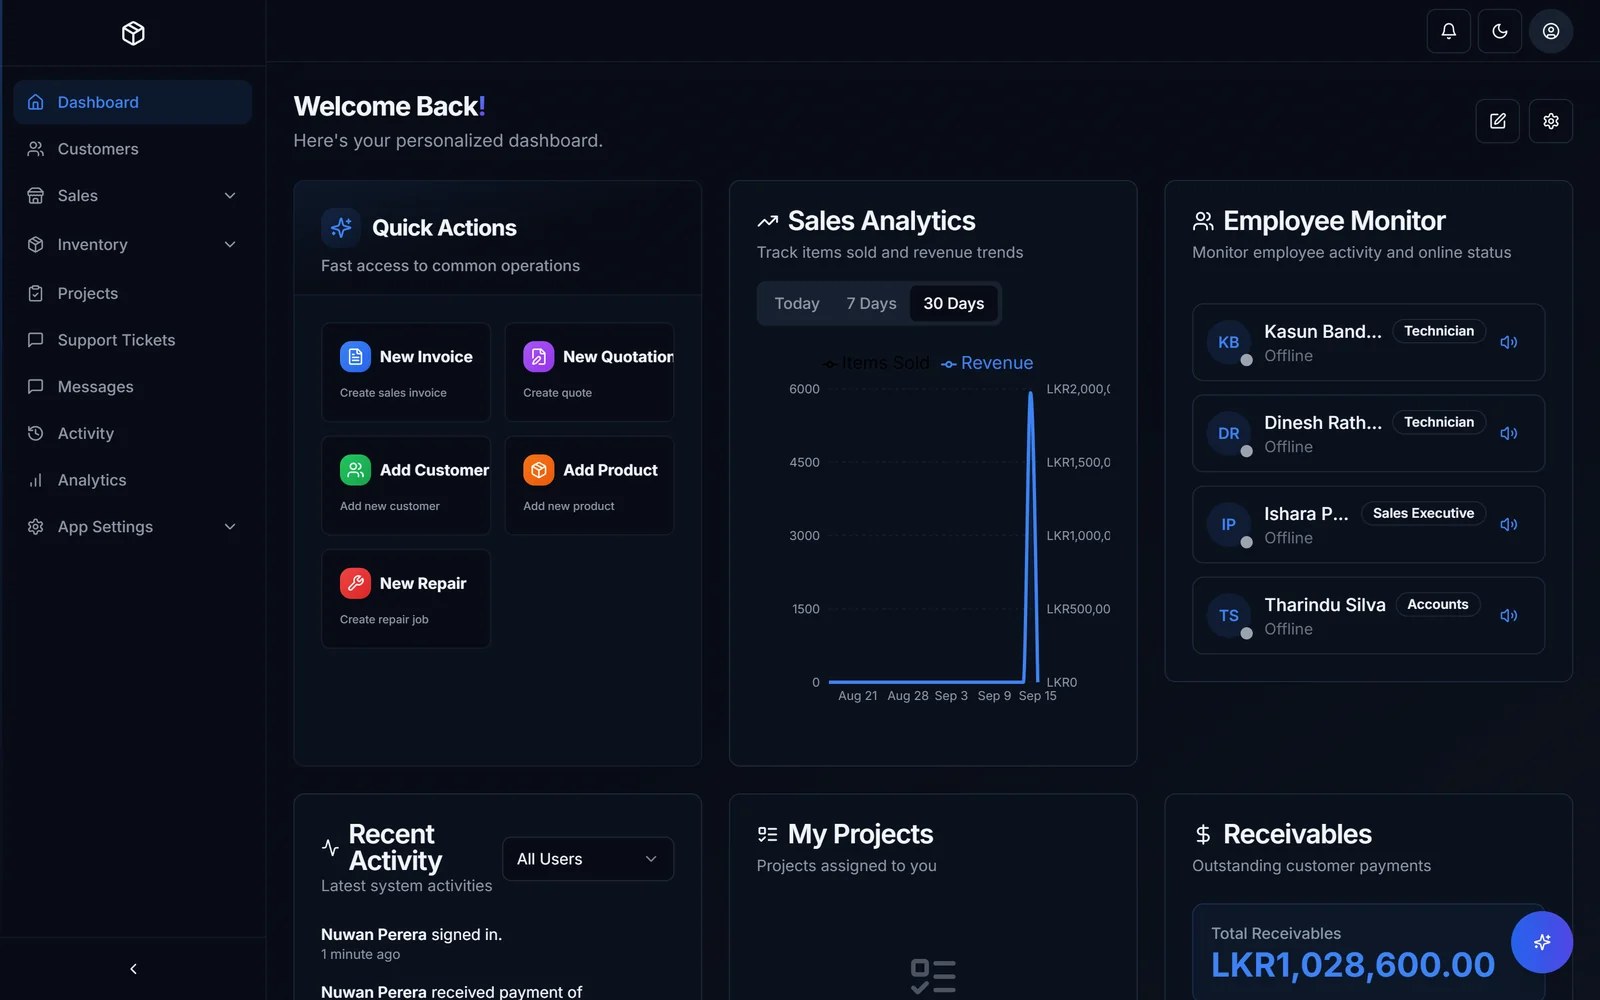Click the speaker icon for Tharindu Silva
Image resolution: width=1600 pixels, height=1000 pixels.
1509,616
